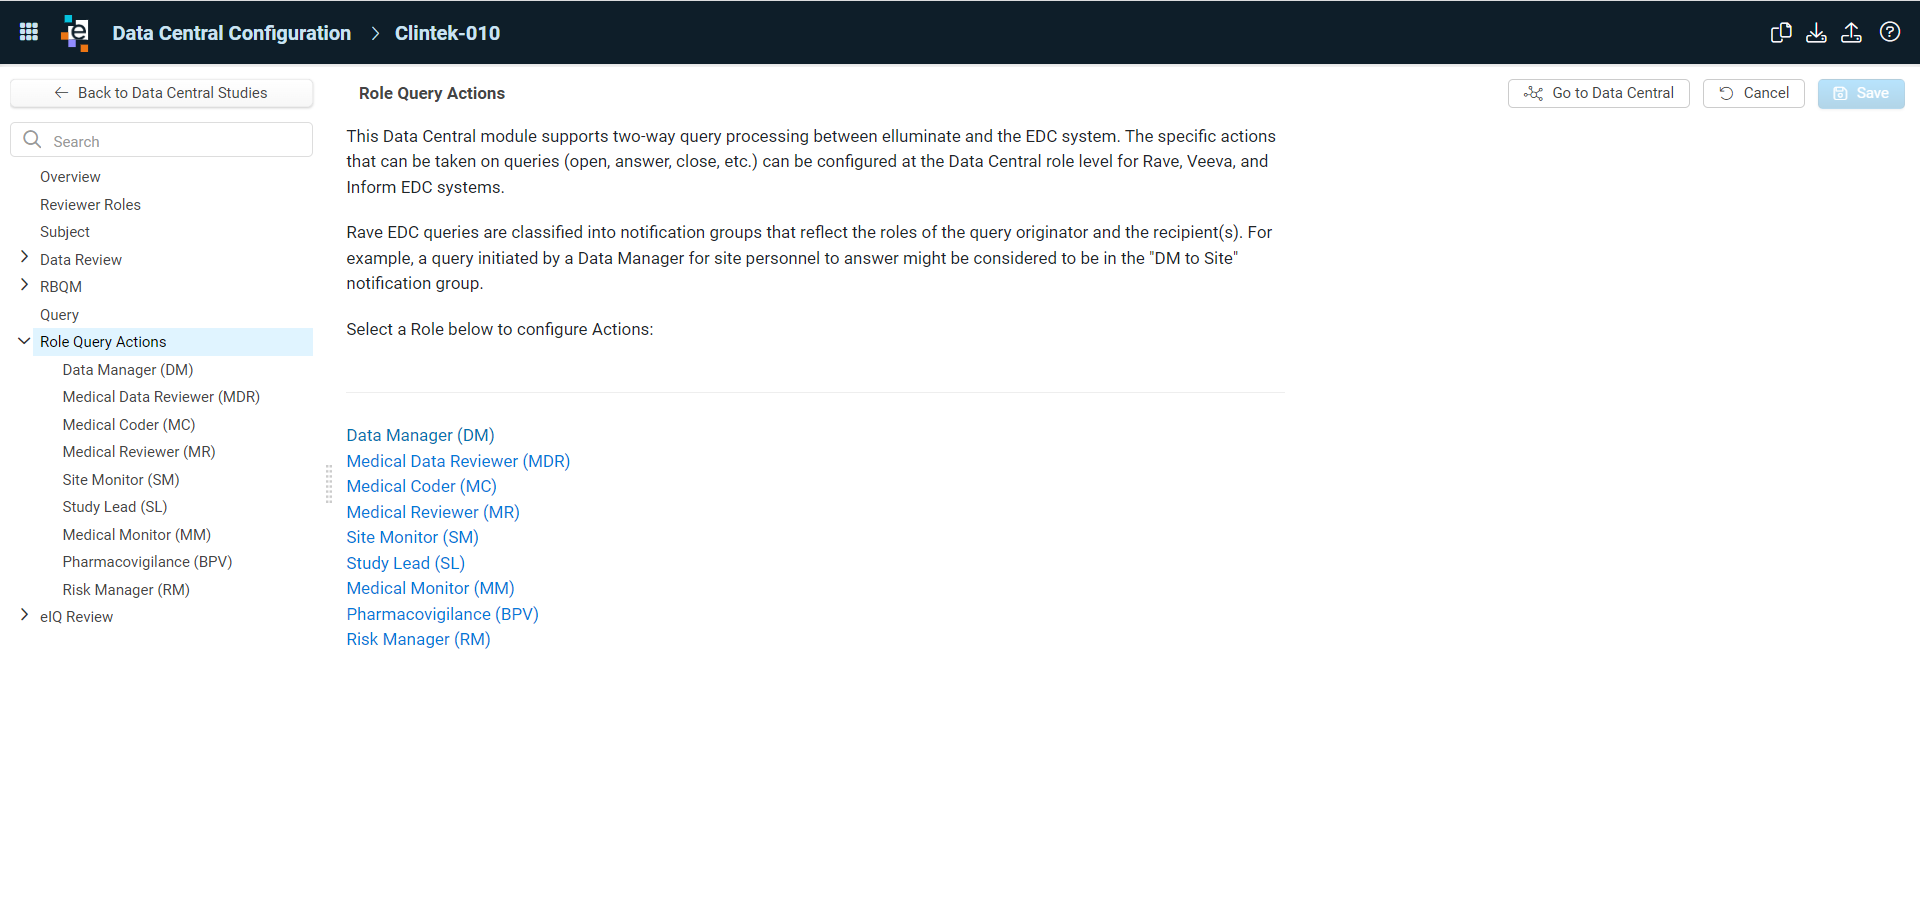Select RBQM in sidebar
The height and width of the screenshot is (902, 1920).
point(61,287)
